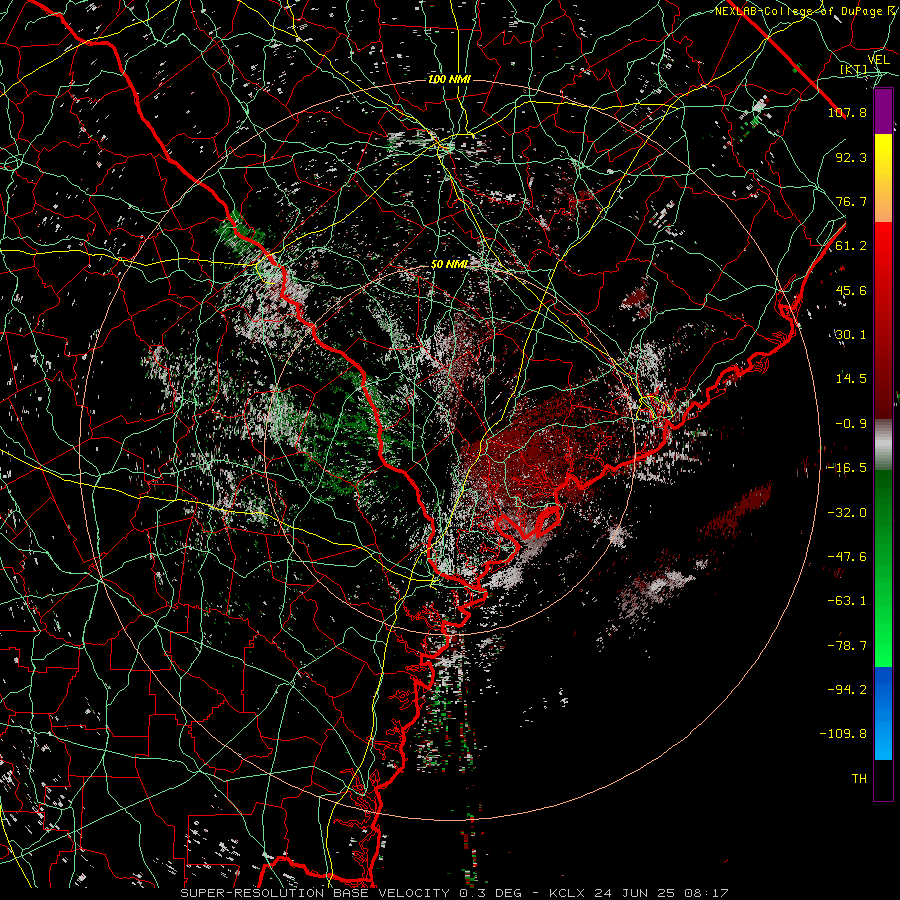
Task: Click the -16.5 velocity scale value
Action: (x=847, y=468)
